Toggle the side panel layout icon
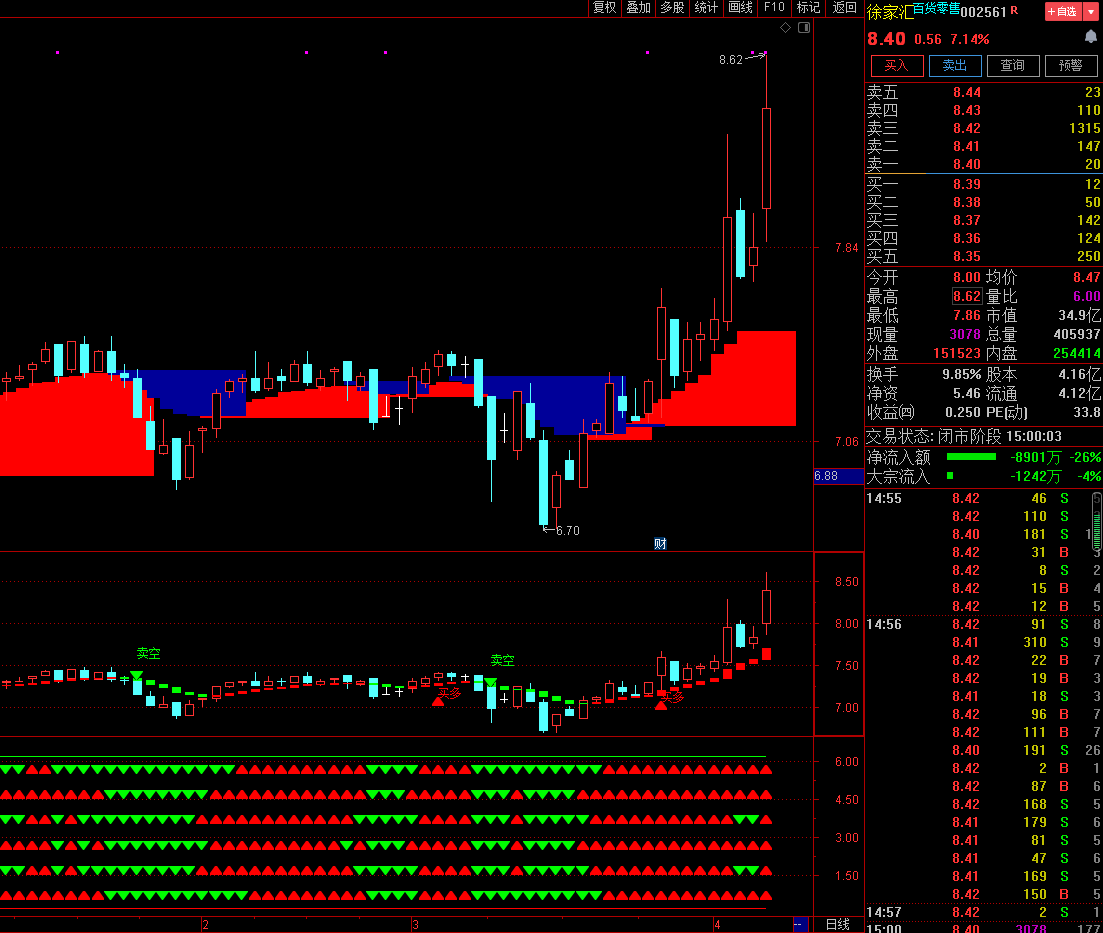This screenshot has width=1103, height=933. click(x=804, y=27)
